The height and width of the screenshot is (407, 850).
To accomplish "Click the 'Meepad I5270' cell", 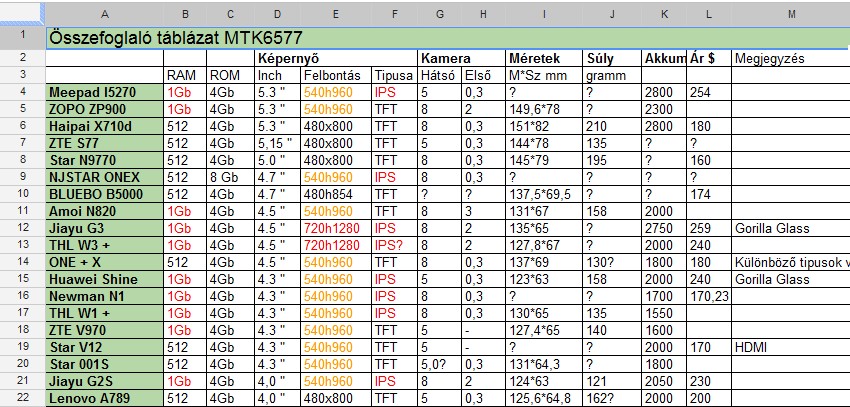I will pyautogui.click(x=105, y=93).
